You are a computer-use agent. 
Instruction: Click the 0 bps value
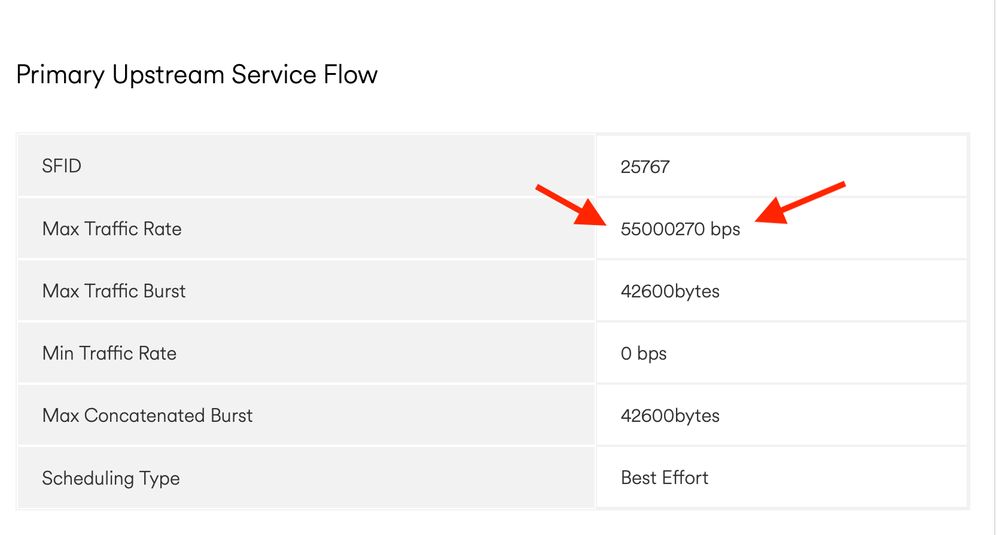(x=643, y=353)
